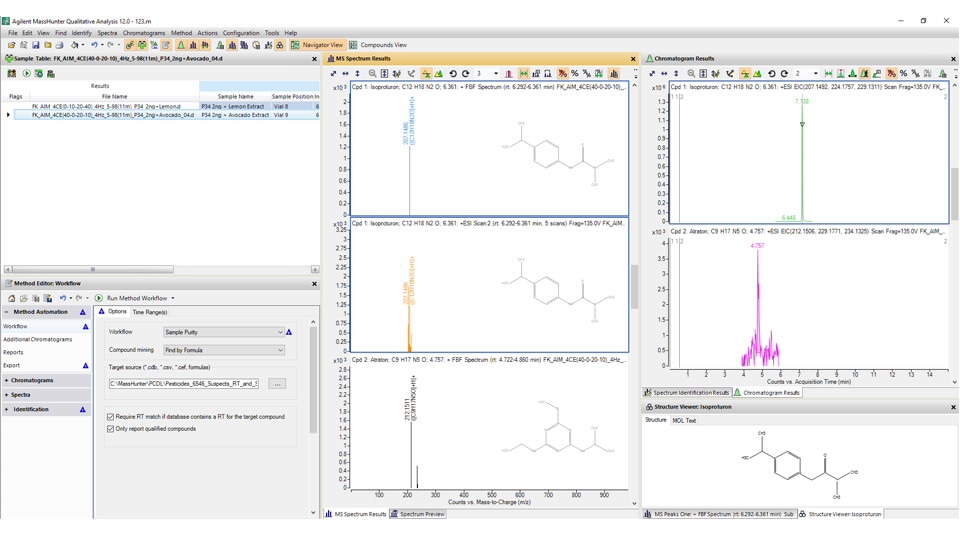
Task: Switch to Time Range(s) tab
Action: pos(150,312)
